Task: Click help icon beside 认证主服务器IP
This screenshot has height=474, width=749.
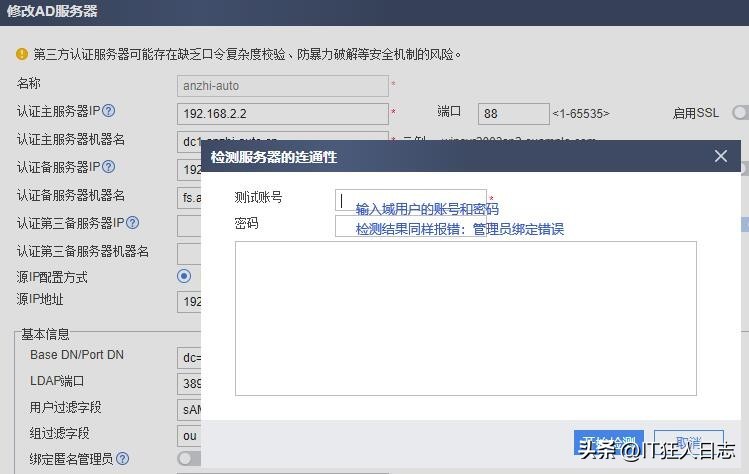Action: [109, 111]
